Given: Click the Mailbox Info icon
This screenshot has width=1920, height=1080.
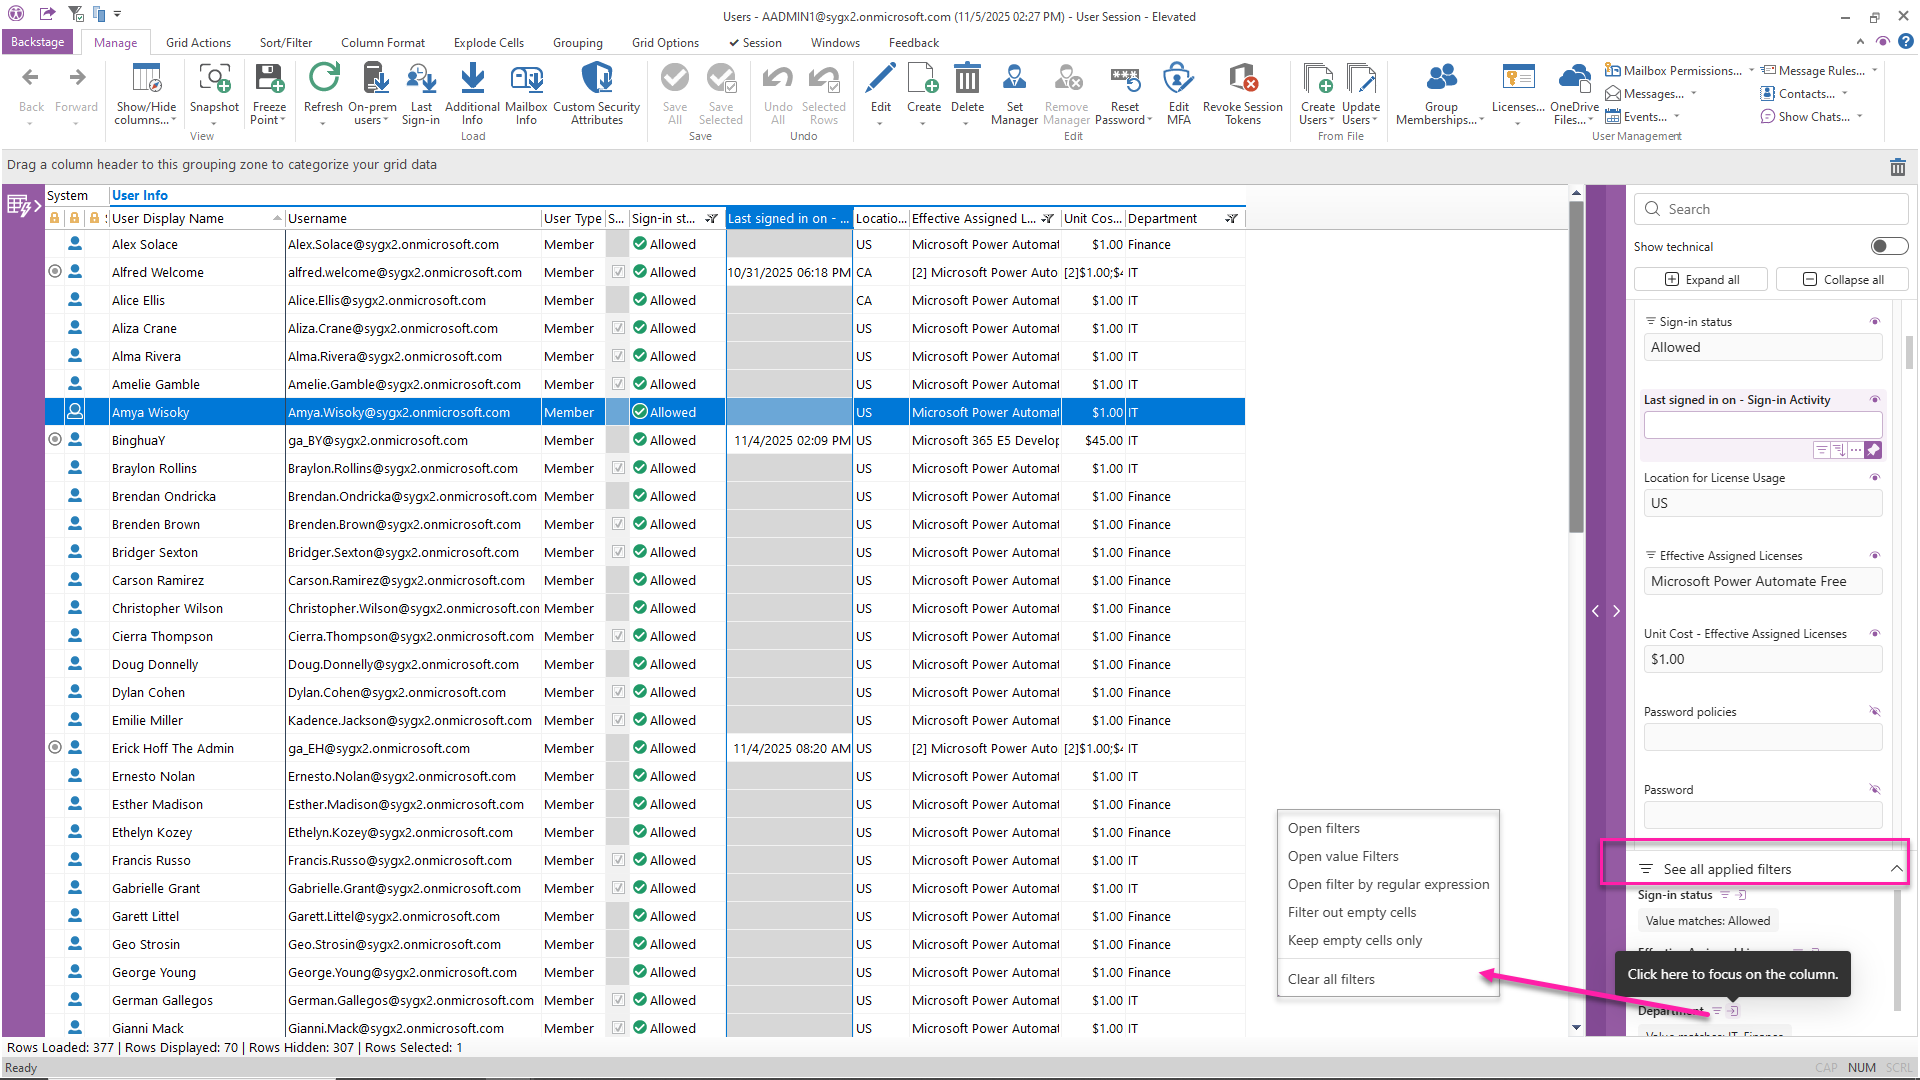Looking at the screenshot, I should [x=526, y=78].
